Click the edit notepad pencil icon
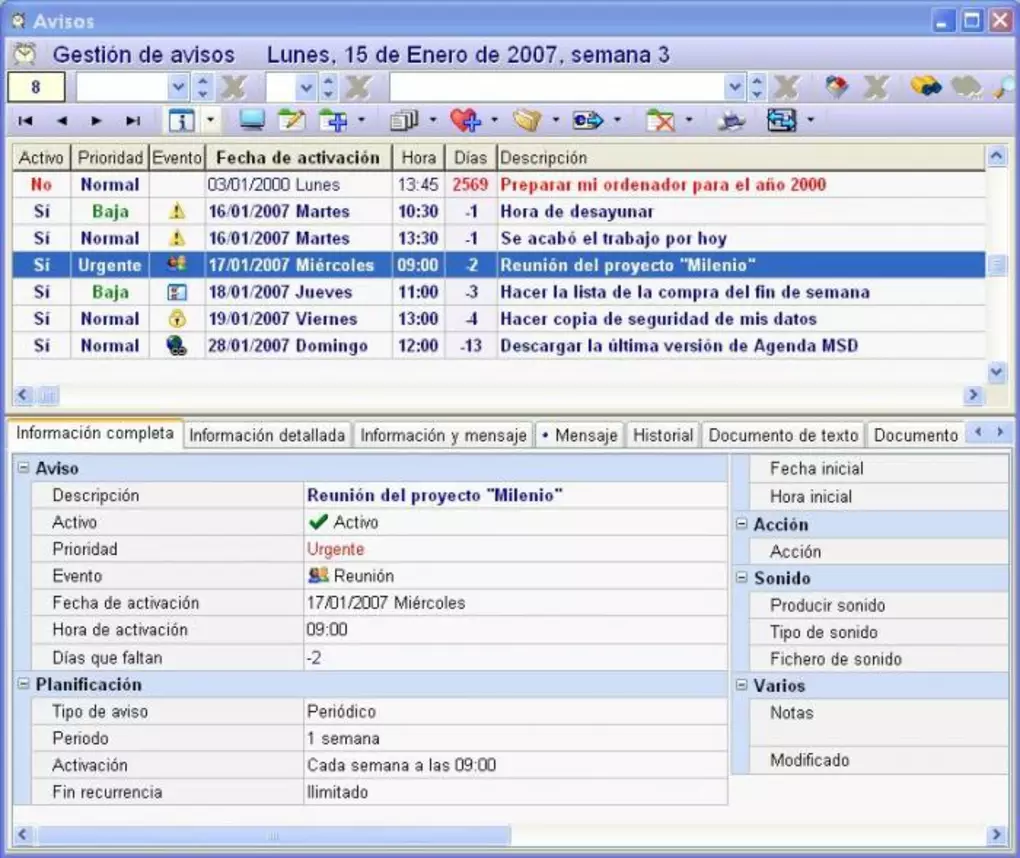This screenshot has height=858, width=1020. point(291,121)
